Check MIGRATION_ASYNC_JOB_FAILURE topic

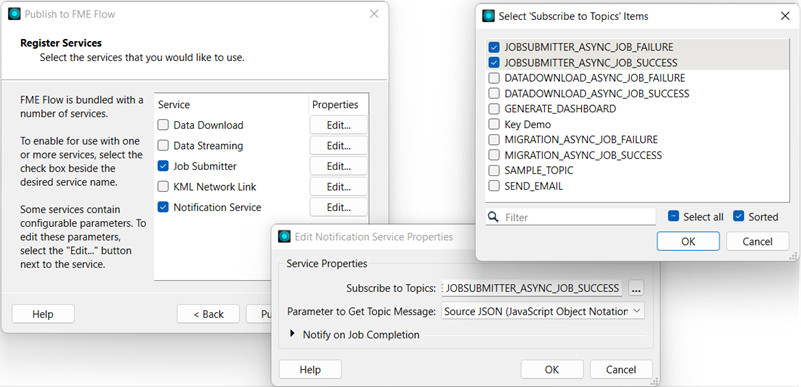pos(493,139)
